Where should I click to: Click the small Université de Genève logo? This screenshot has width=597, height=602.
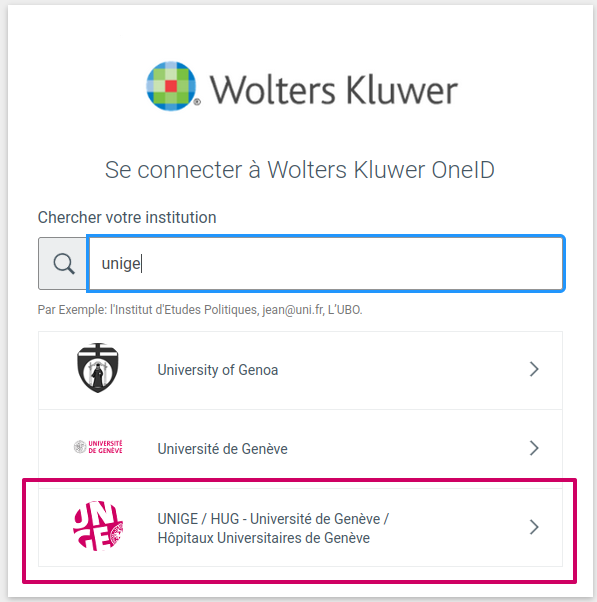coord(98,447)
